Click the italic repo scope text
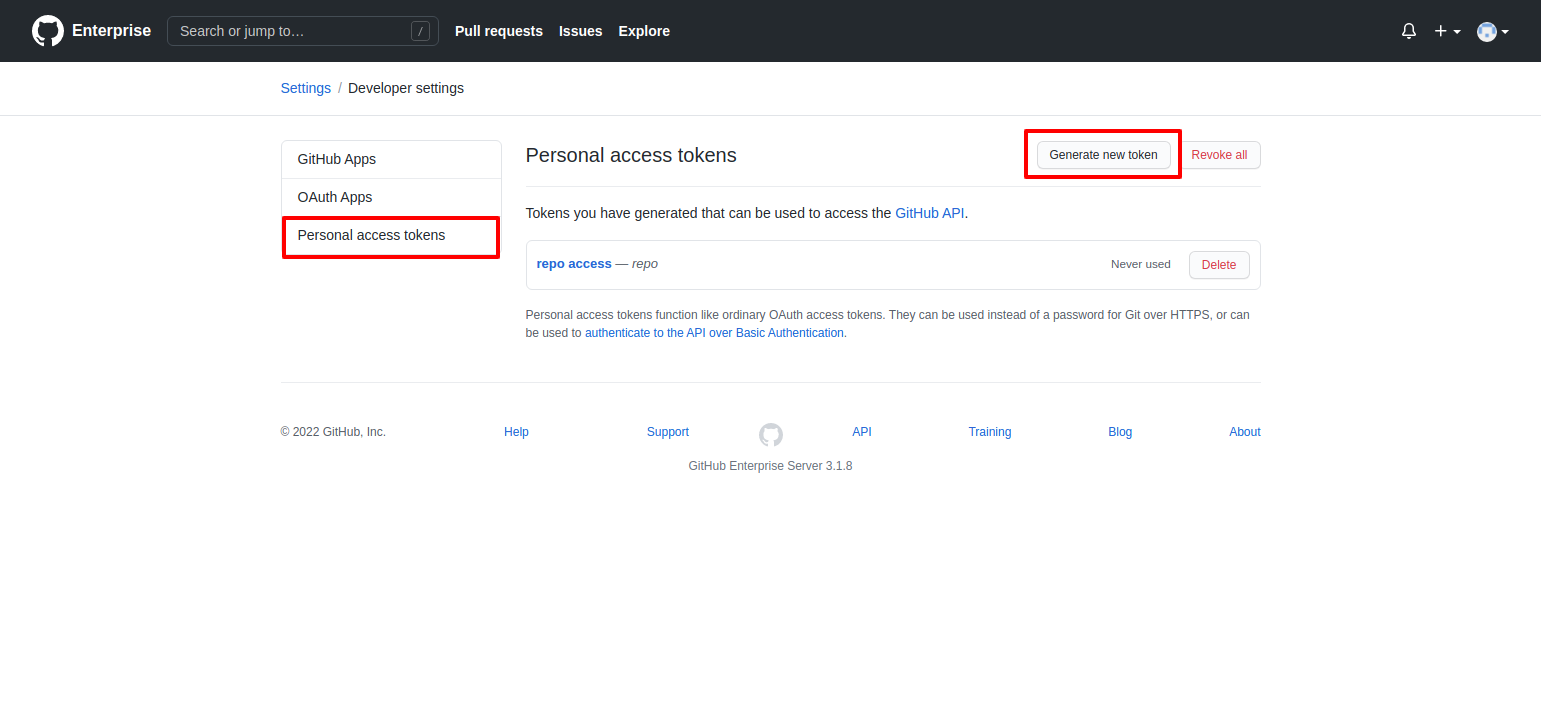1541x707 pixels. point(645,264)
